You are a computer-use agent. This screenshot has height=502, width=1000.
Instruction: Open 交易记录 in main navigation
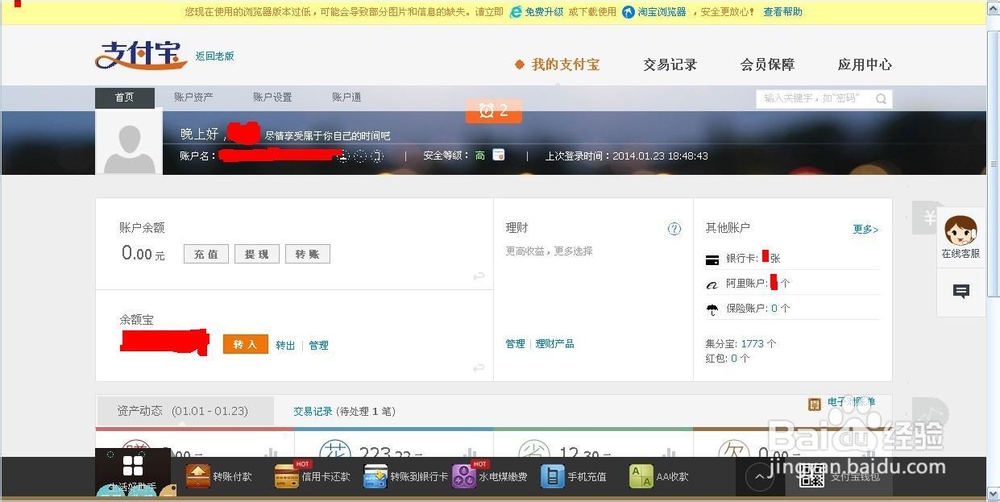point(670,64)
